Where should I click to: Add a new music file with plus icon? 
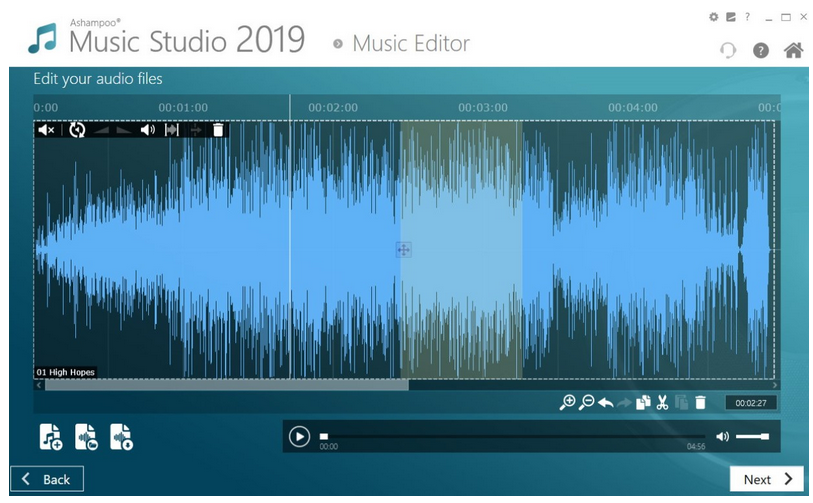point(51,437)
